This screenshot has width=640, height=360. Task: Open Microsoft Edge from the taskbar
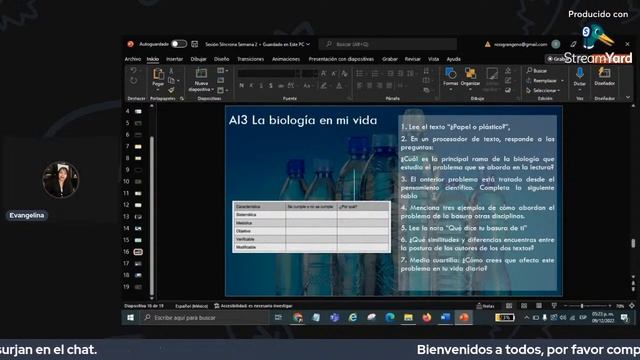click(x=390, y=318)
